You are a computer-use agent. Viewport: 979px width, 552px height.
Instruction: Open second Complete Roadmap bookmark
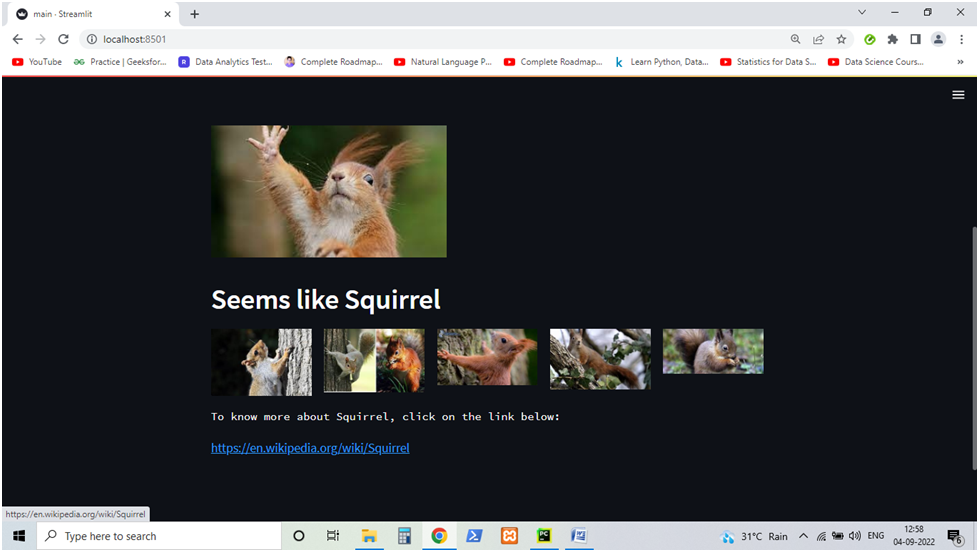(553, 62)
